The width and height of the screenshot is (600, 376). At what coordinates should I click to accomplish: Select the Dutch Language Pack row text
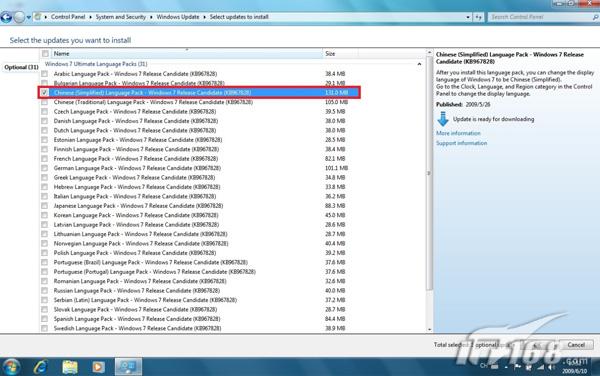(135, 130)
